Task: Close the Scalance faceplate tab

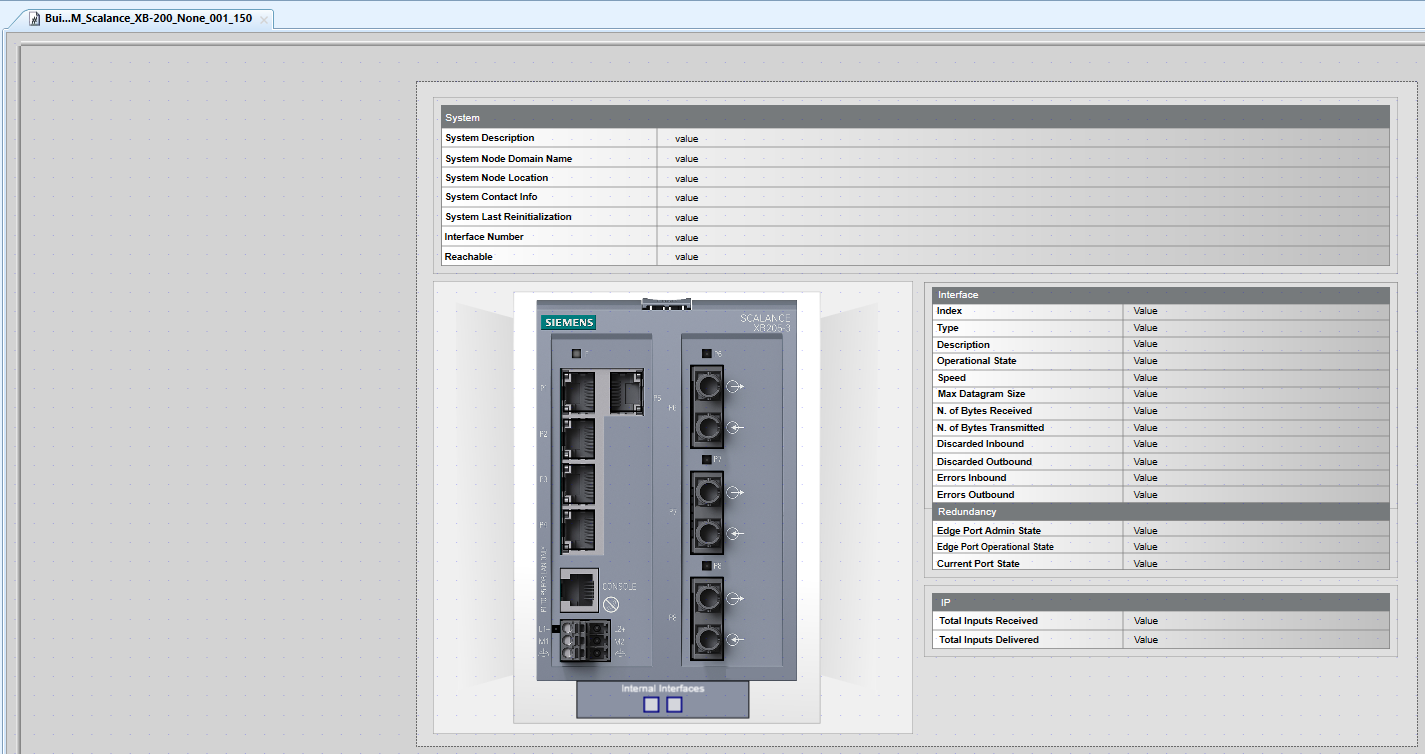Action: point(262,17)
